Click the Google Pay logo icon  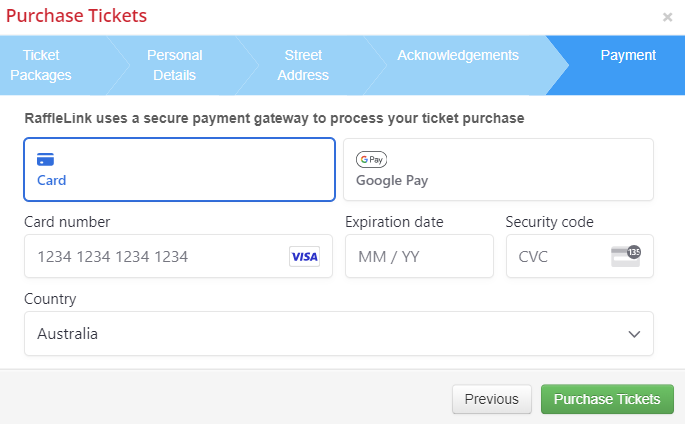(372, 159)
